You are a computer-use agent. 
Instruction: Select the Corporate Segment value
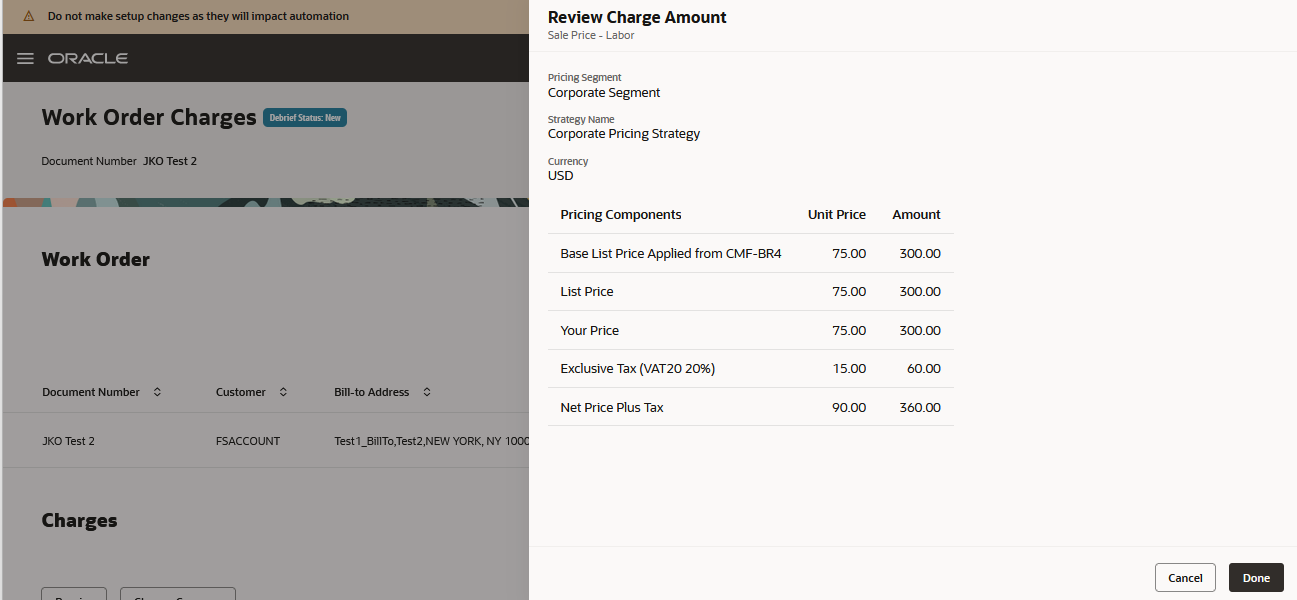click(x=604, y=92)
